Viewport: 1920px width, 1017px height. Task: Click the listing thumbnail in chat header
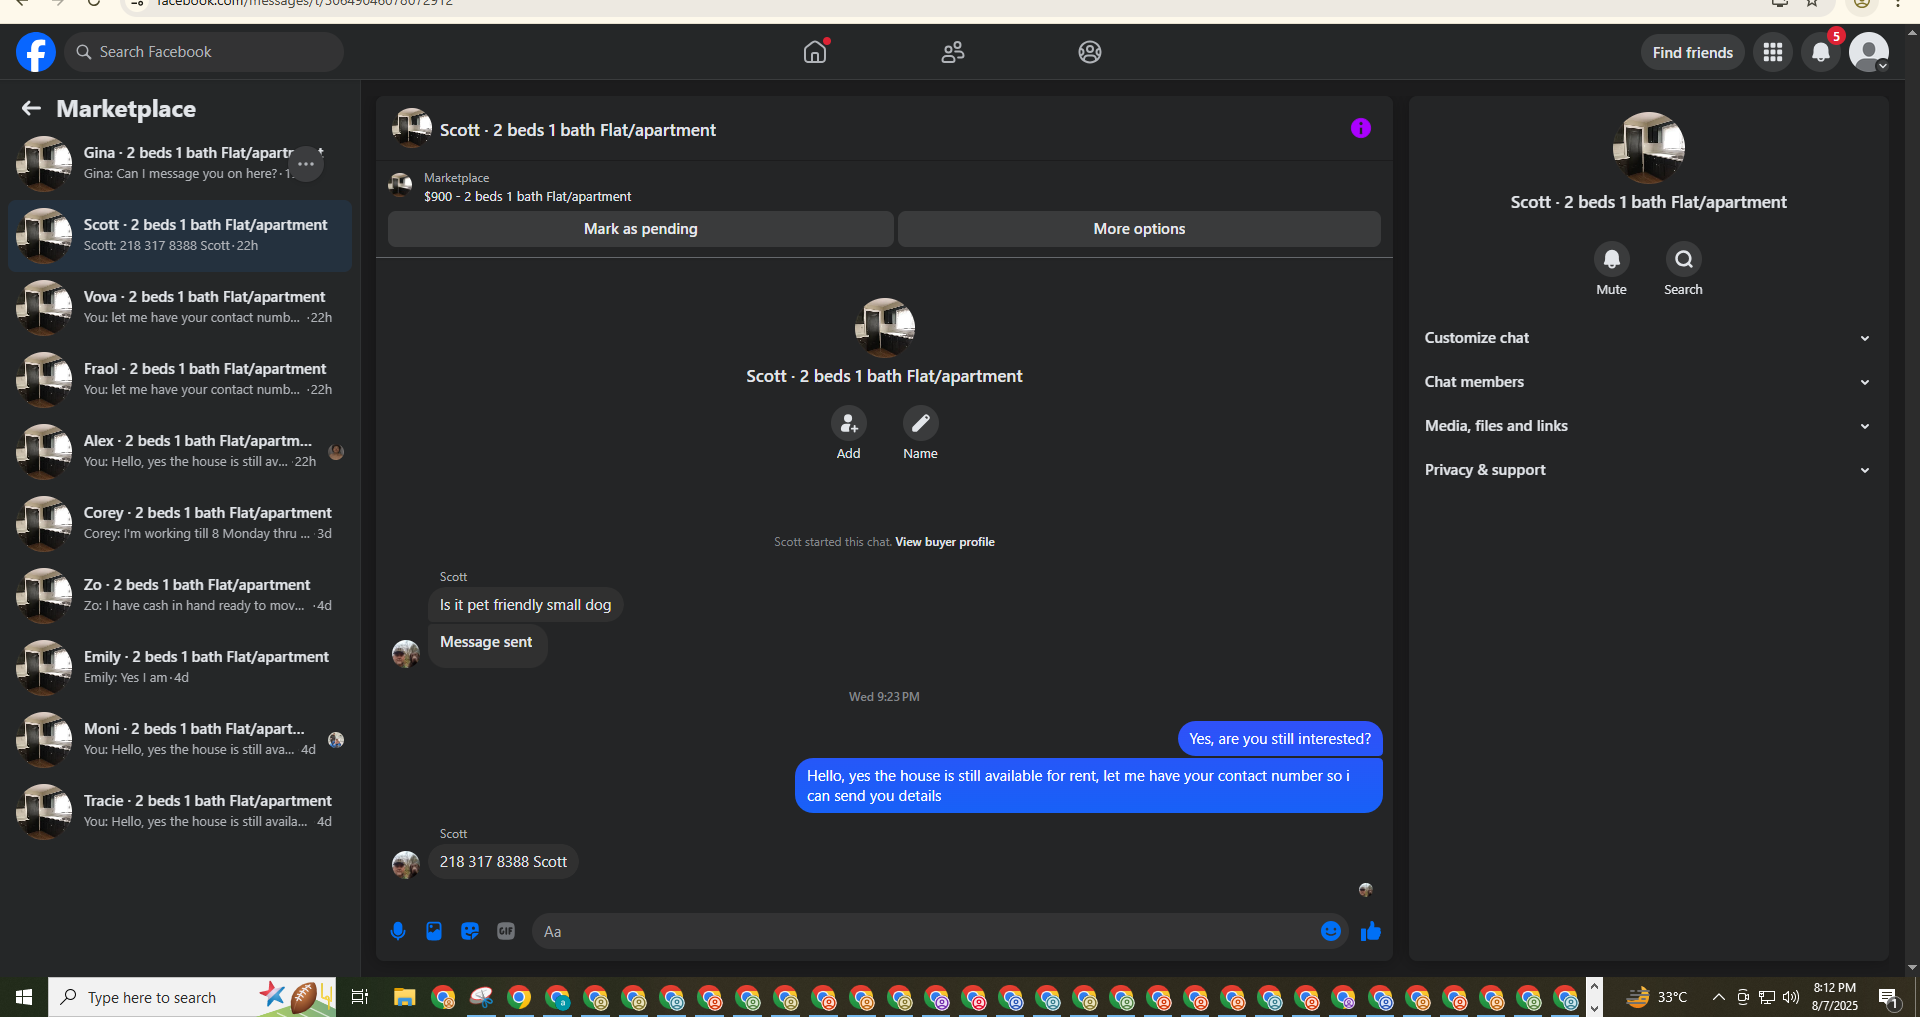(412, 128)
